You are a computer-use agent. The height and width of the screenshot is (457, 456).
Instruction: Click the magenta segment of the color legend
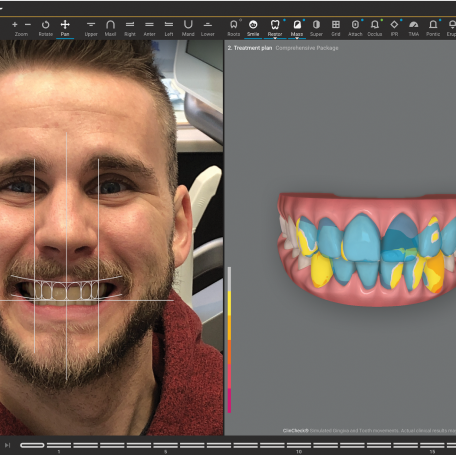tap(229, 400)
